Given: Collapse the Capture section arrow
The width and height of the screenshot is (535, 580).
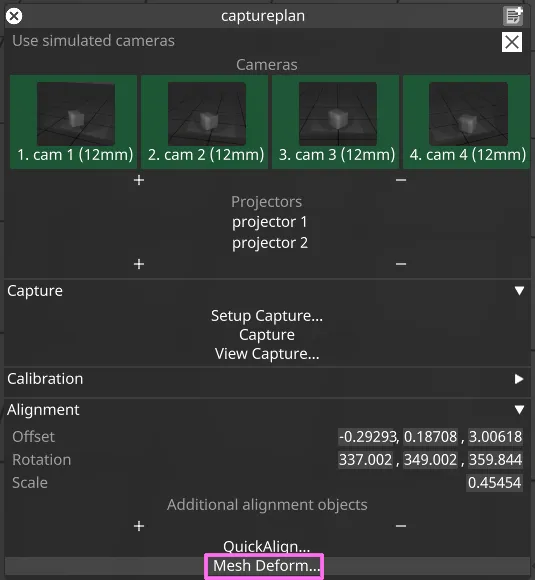Looking at the screenshot, I should (x=519, y=291).
